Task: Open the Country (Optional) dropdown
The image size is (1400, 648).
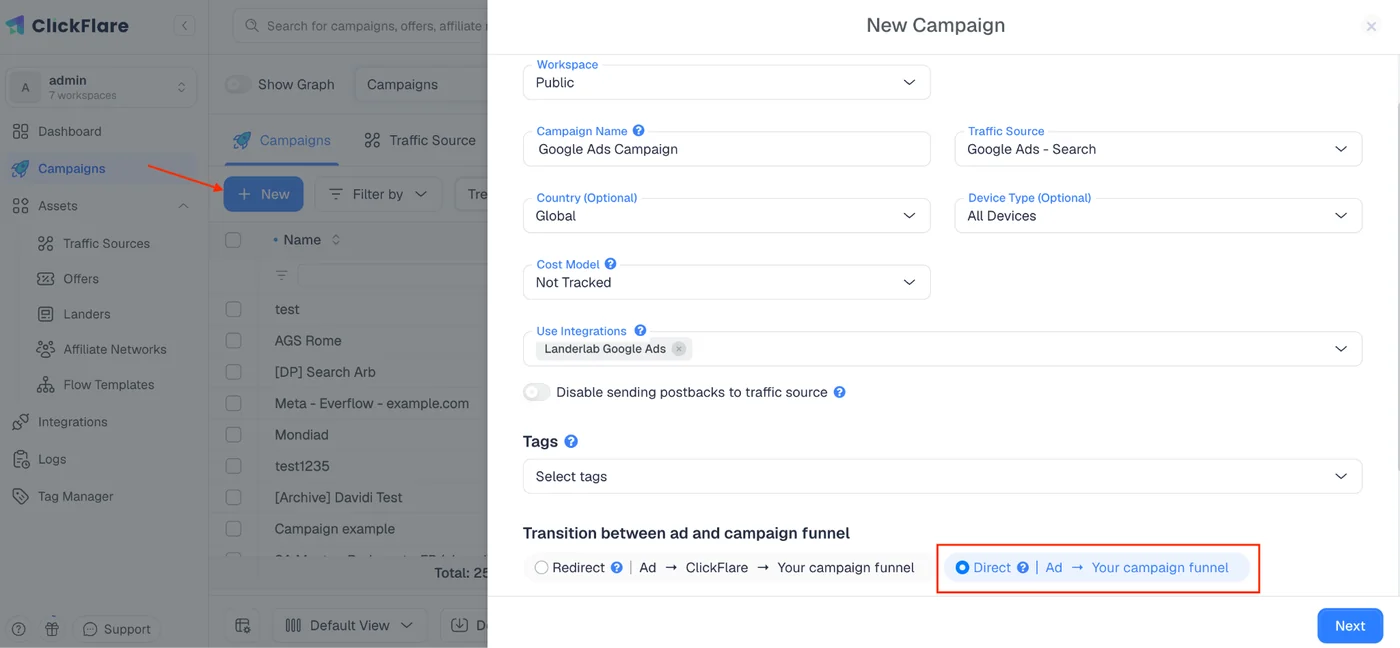Action: (x=727, y=216)
